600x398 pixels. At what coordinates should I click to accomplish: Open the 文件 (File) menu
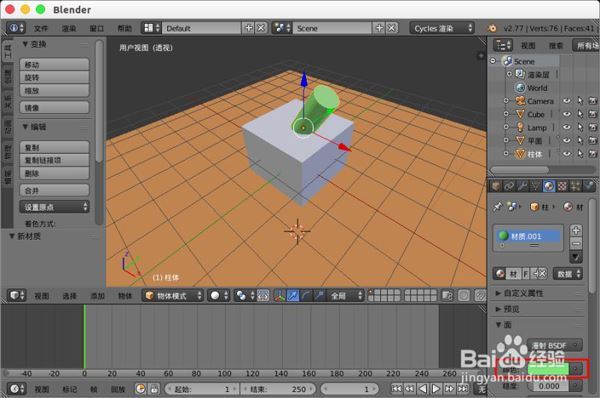[41, 28]
